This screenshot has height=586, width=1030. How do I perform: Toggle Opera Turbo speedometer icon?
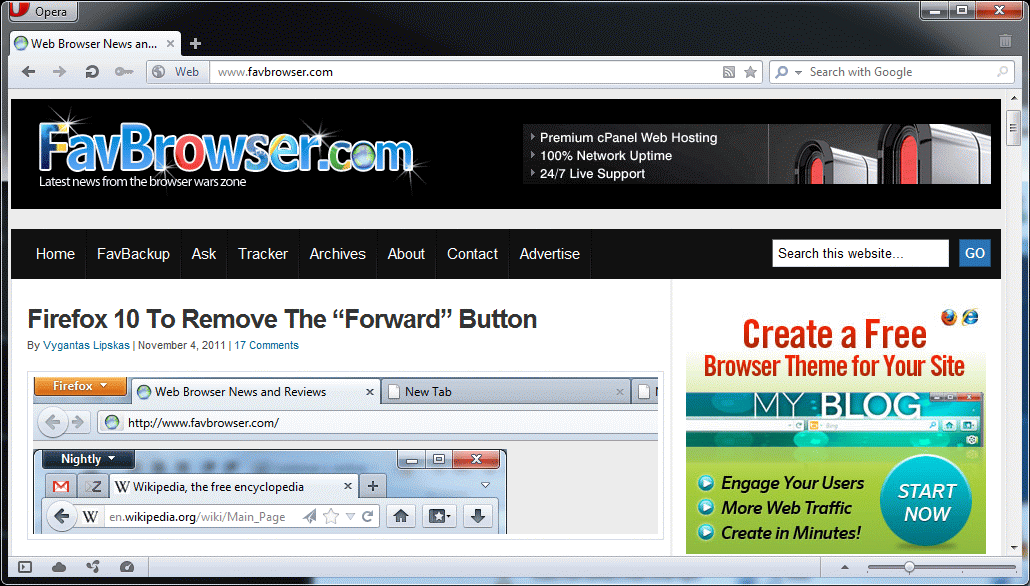pos(126,567)
